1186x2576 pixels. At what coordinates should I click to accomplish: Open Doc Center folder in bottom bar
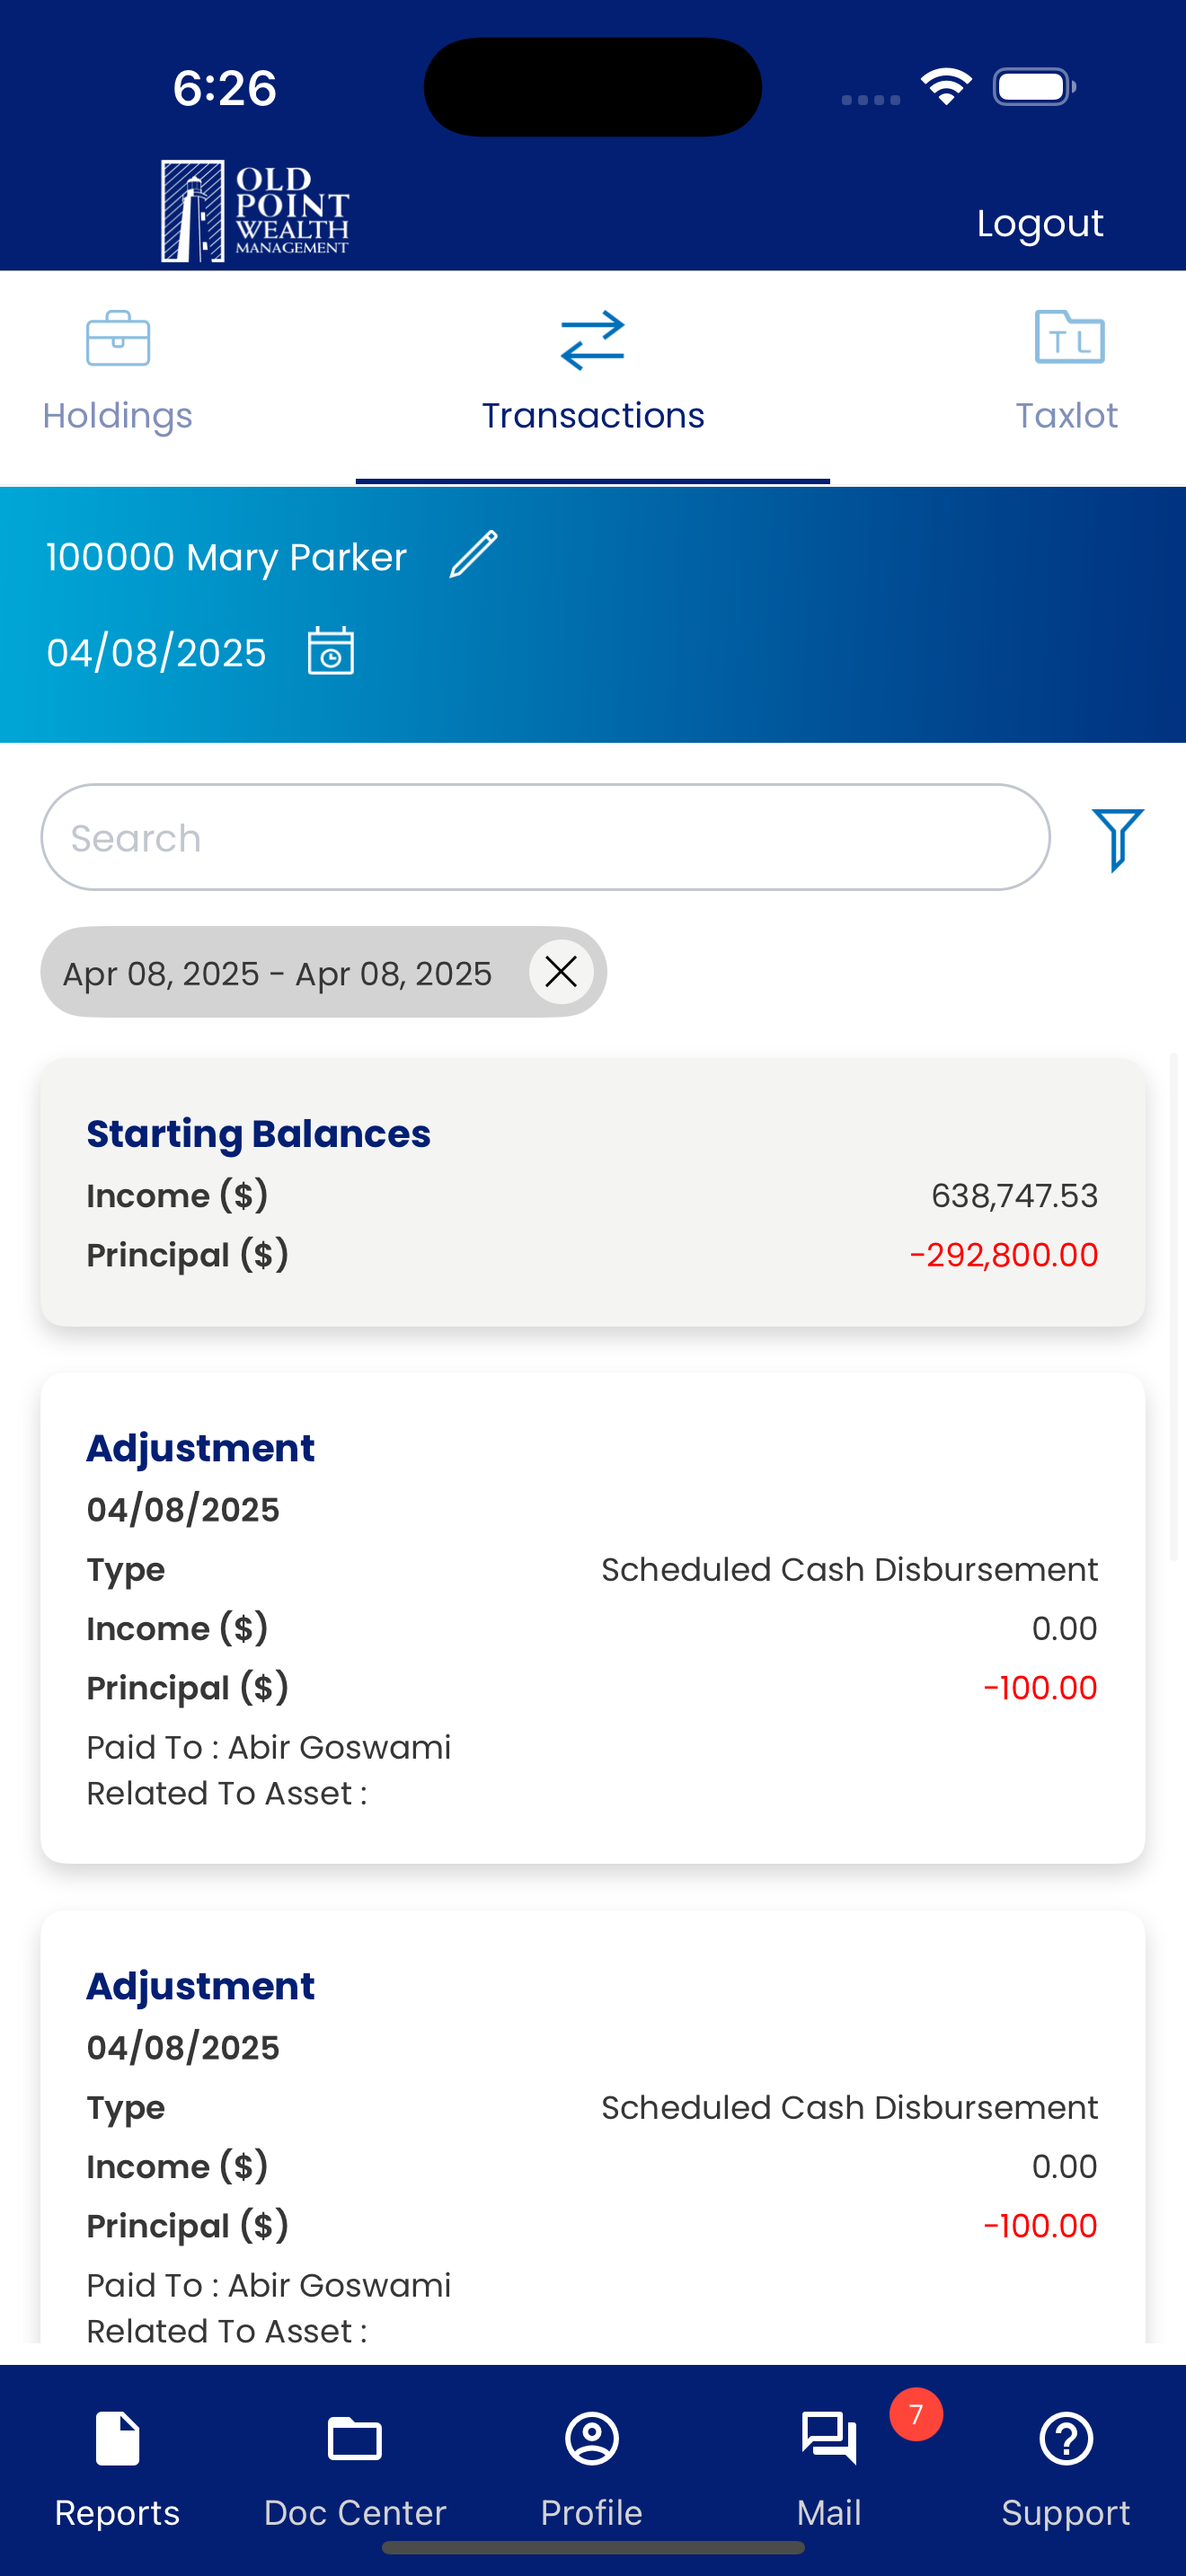tap(355, 2469)
